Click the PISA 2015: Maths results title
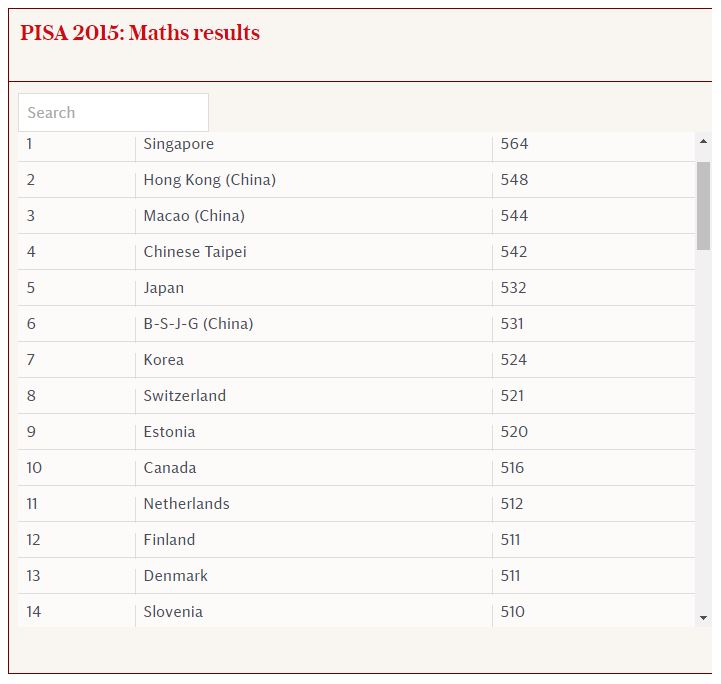This screenshot has height=684, width=721. [x=140, y=33]
